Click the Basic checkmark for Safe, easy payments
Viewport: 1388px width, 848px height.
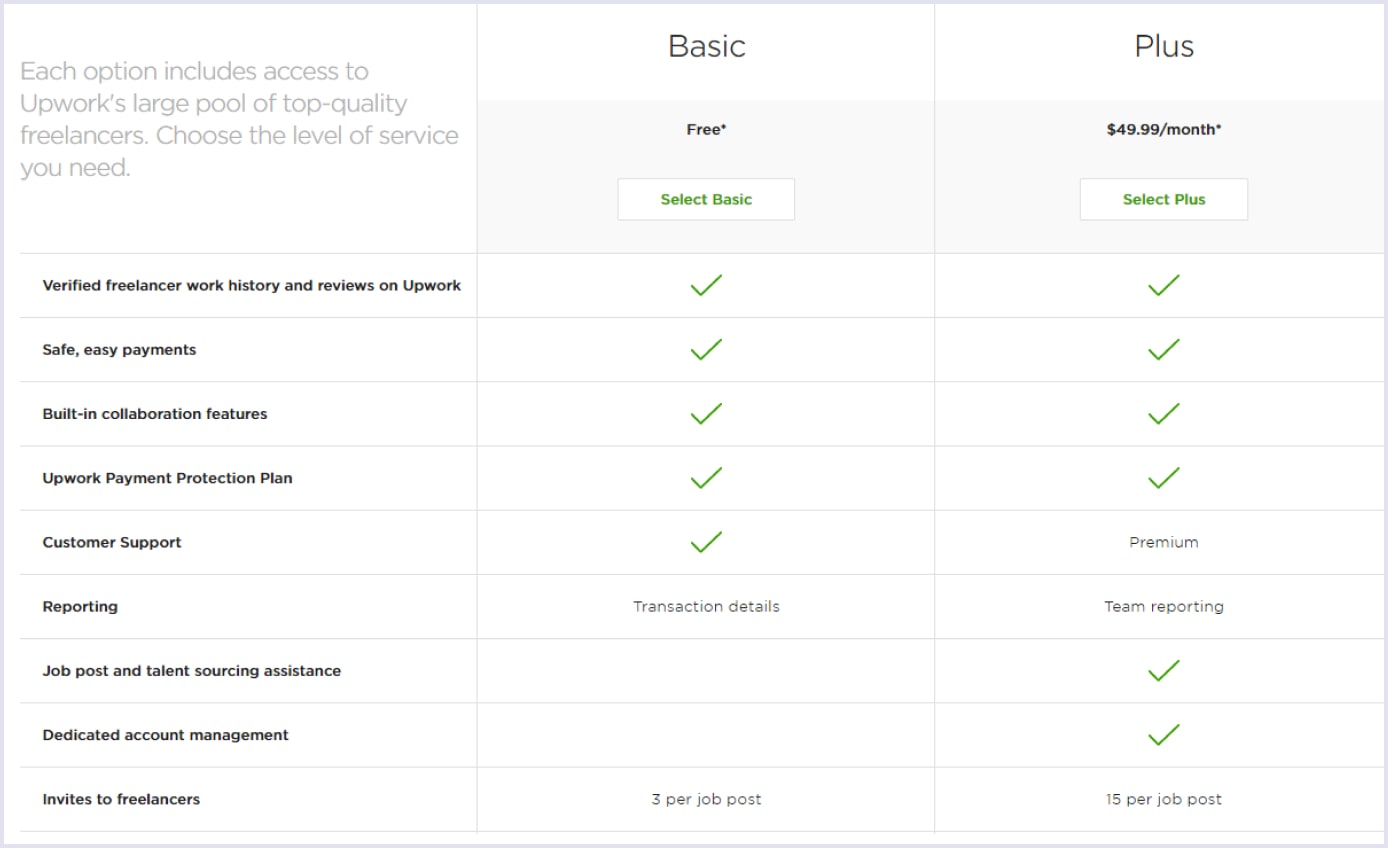click(706, 350)
